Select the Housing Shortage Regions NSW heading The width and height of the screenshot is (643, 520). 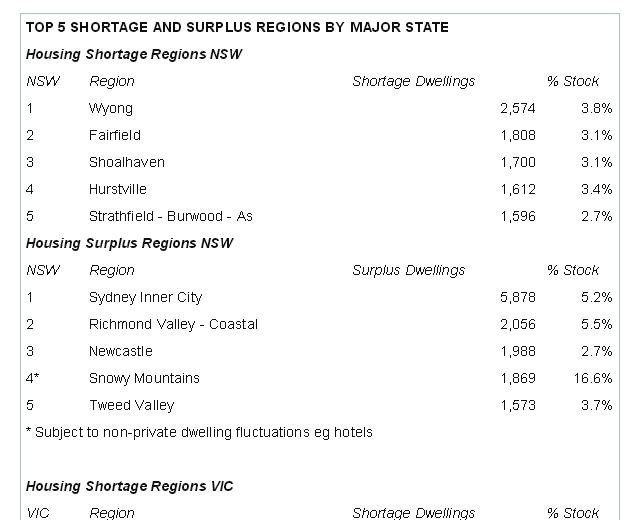134,54
